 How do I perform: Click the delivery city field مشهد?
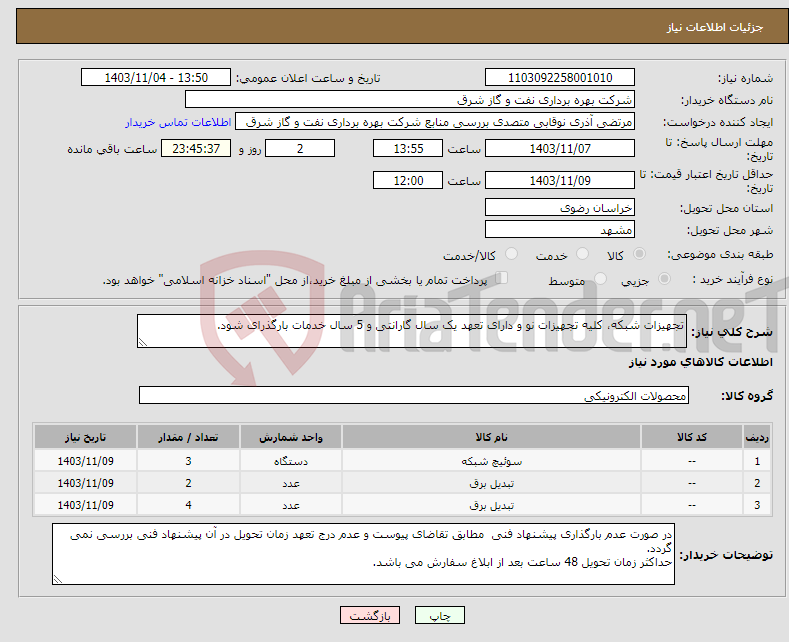(x=560, y=229)
